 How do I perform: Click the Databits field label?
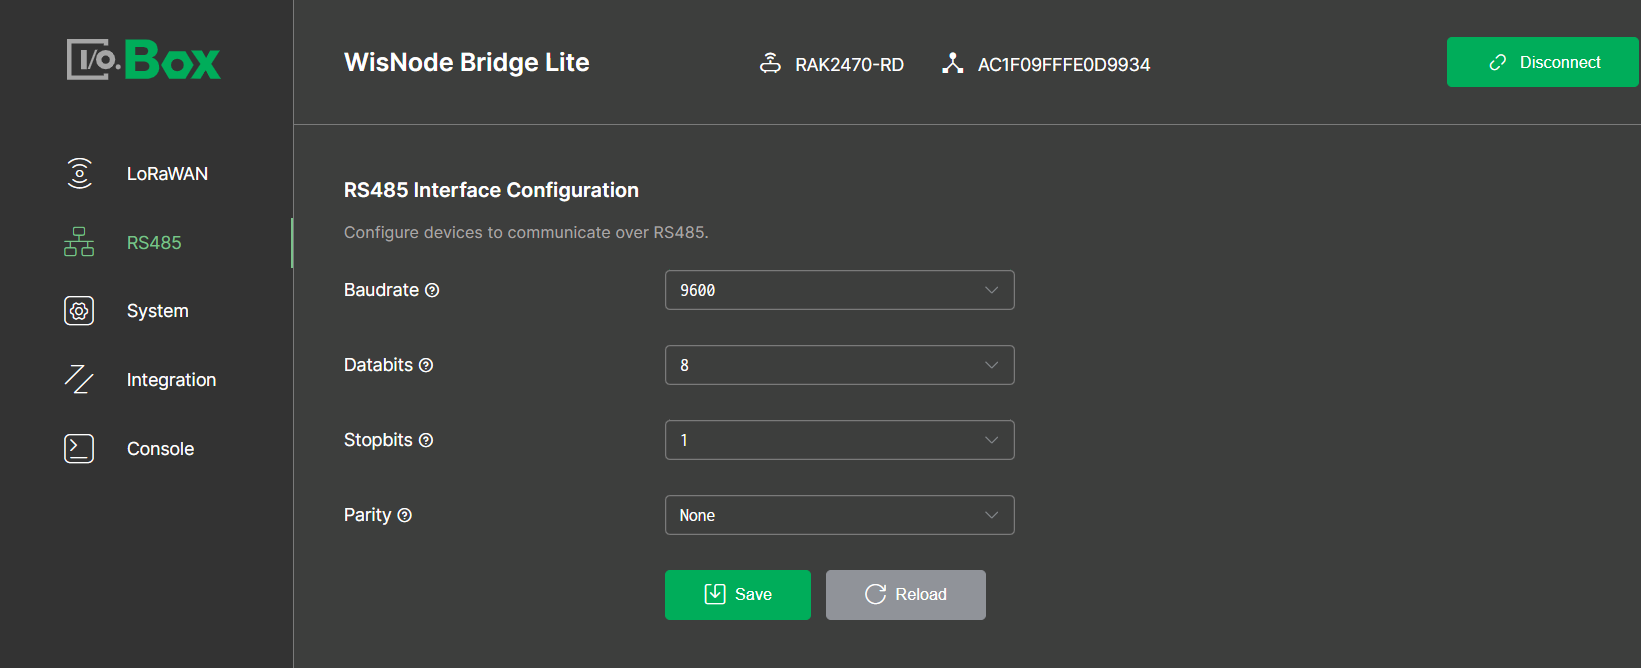pos(378,365)
